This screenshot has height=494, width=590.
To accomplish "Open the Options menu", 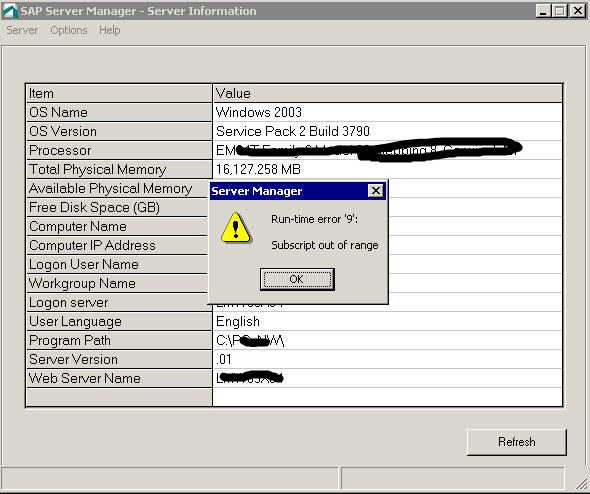I will [x=68, y=30].
